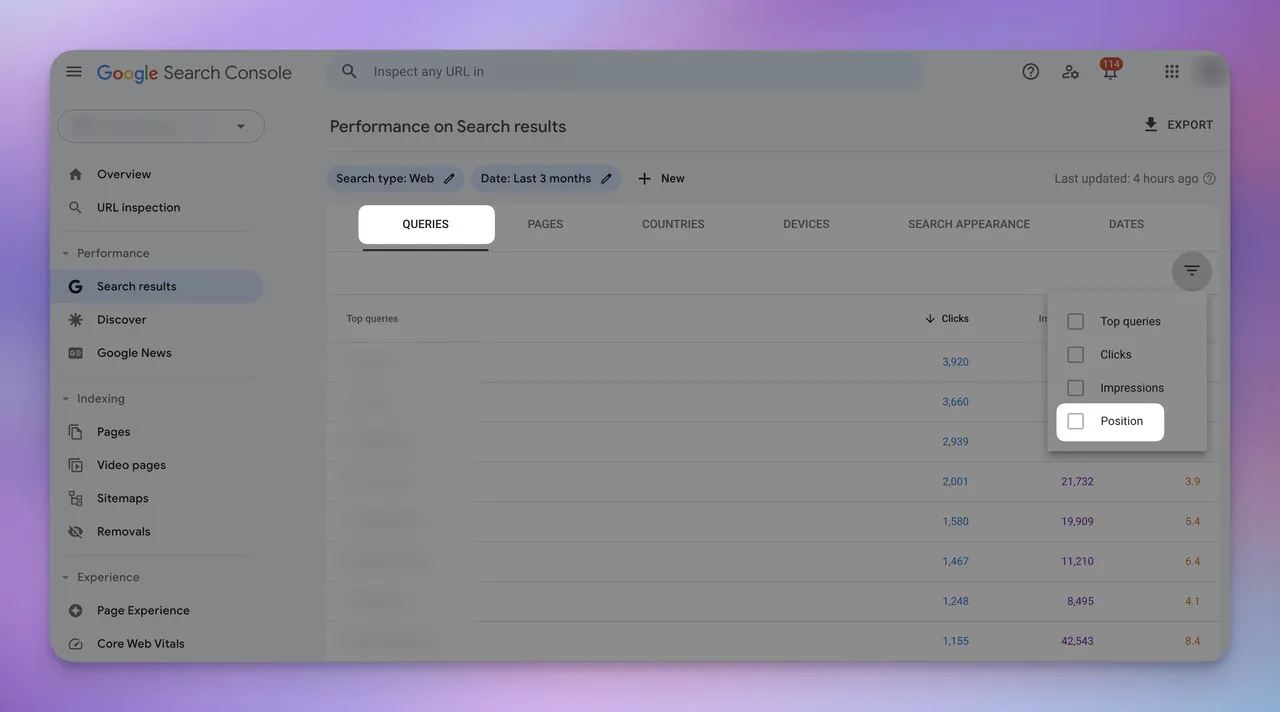1280x712 pixels.
Task: Click the Video pages icon
Action: pyautogui.click(x=75, y=465)
